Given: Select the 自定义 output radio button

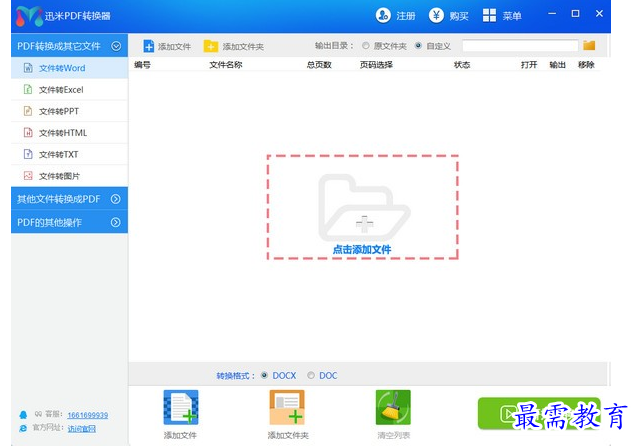Looking at the screenshot, I should (418, 46).
